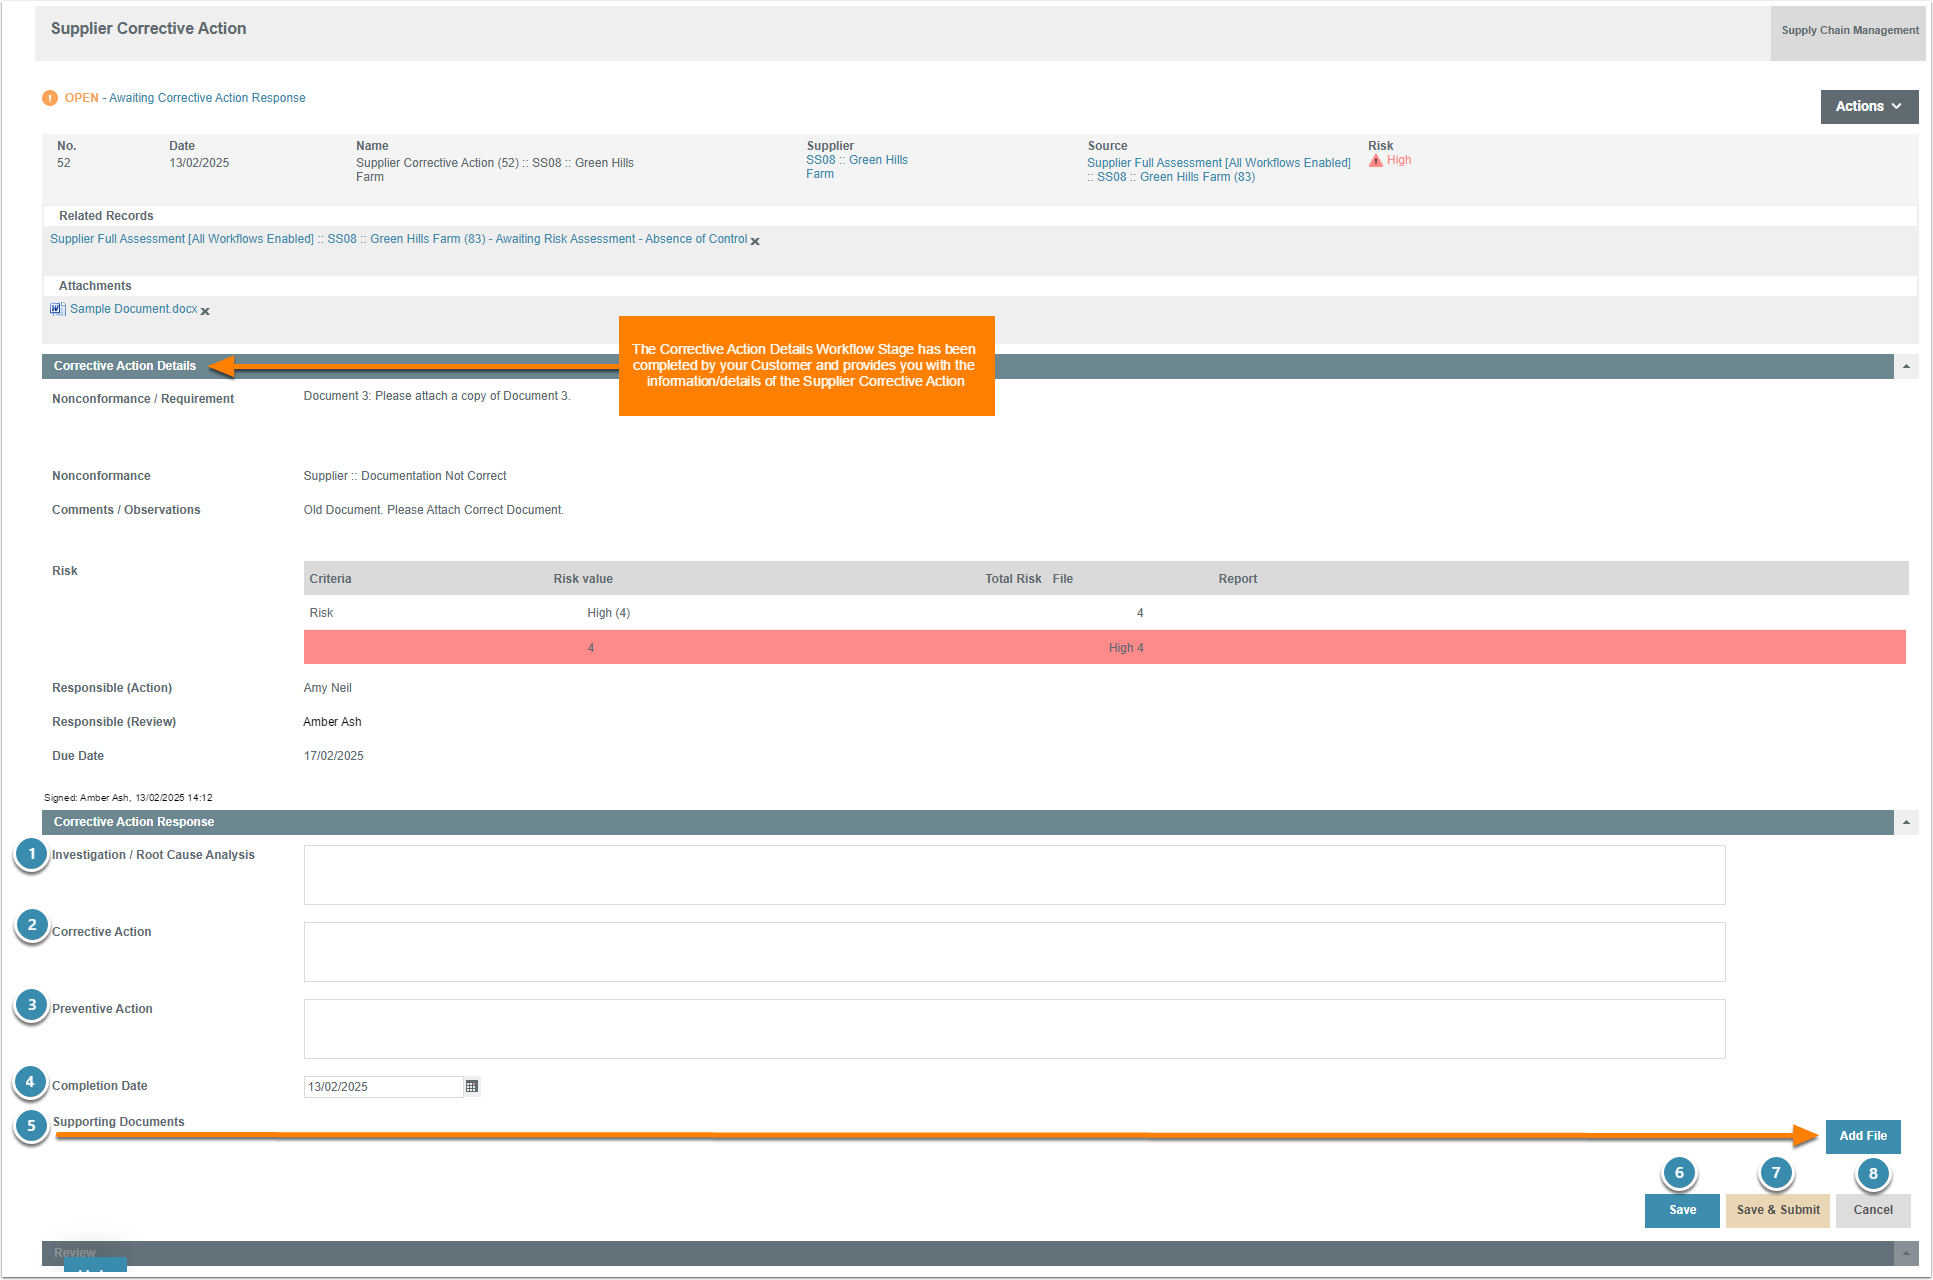Remove the related Supplier Full Assessment record
1933x1280 pixels.
tap(755, 241)
